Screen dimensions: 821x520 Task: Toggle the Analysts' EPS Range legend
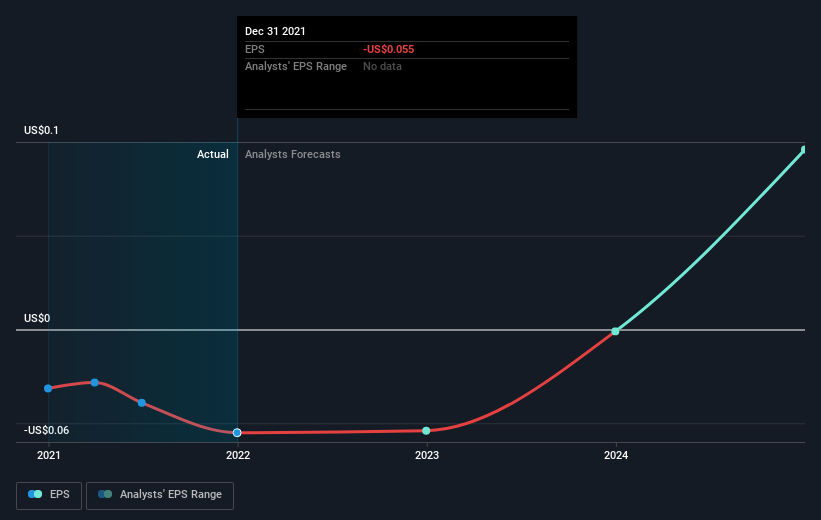(x=160, y=495)
